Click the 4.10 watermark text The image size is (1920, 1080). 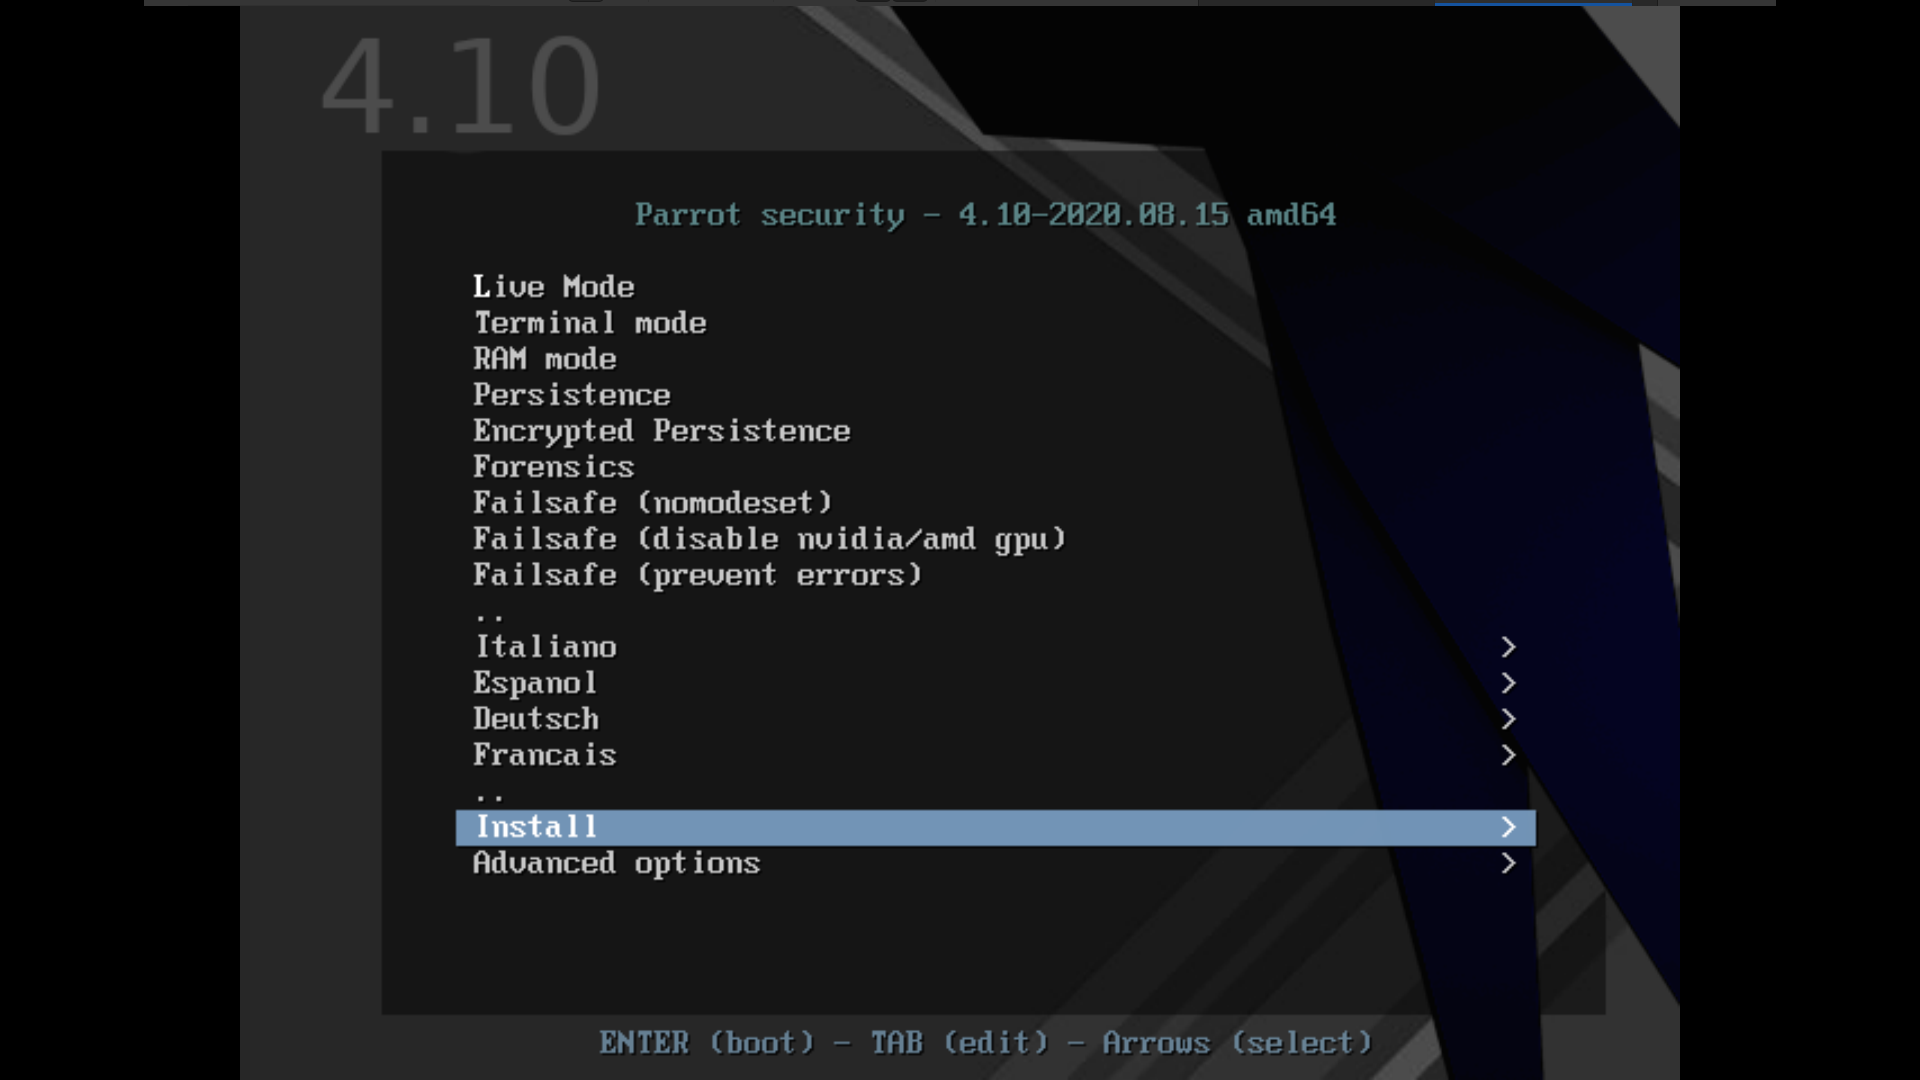[x=461, y=85]
